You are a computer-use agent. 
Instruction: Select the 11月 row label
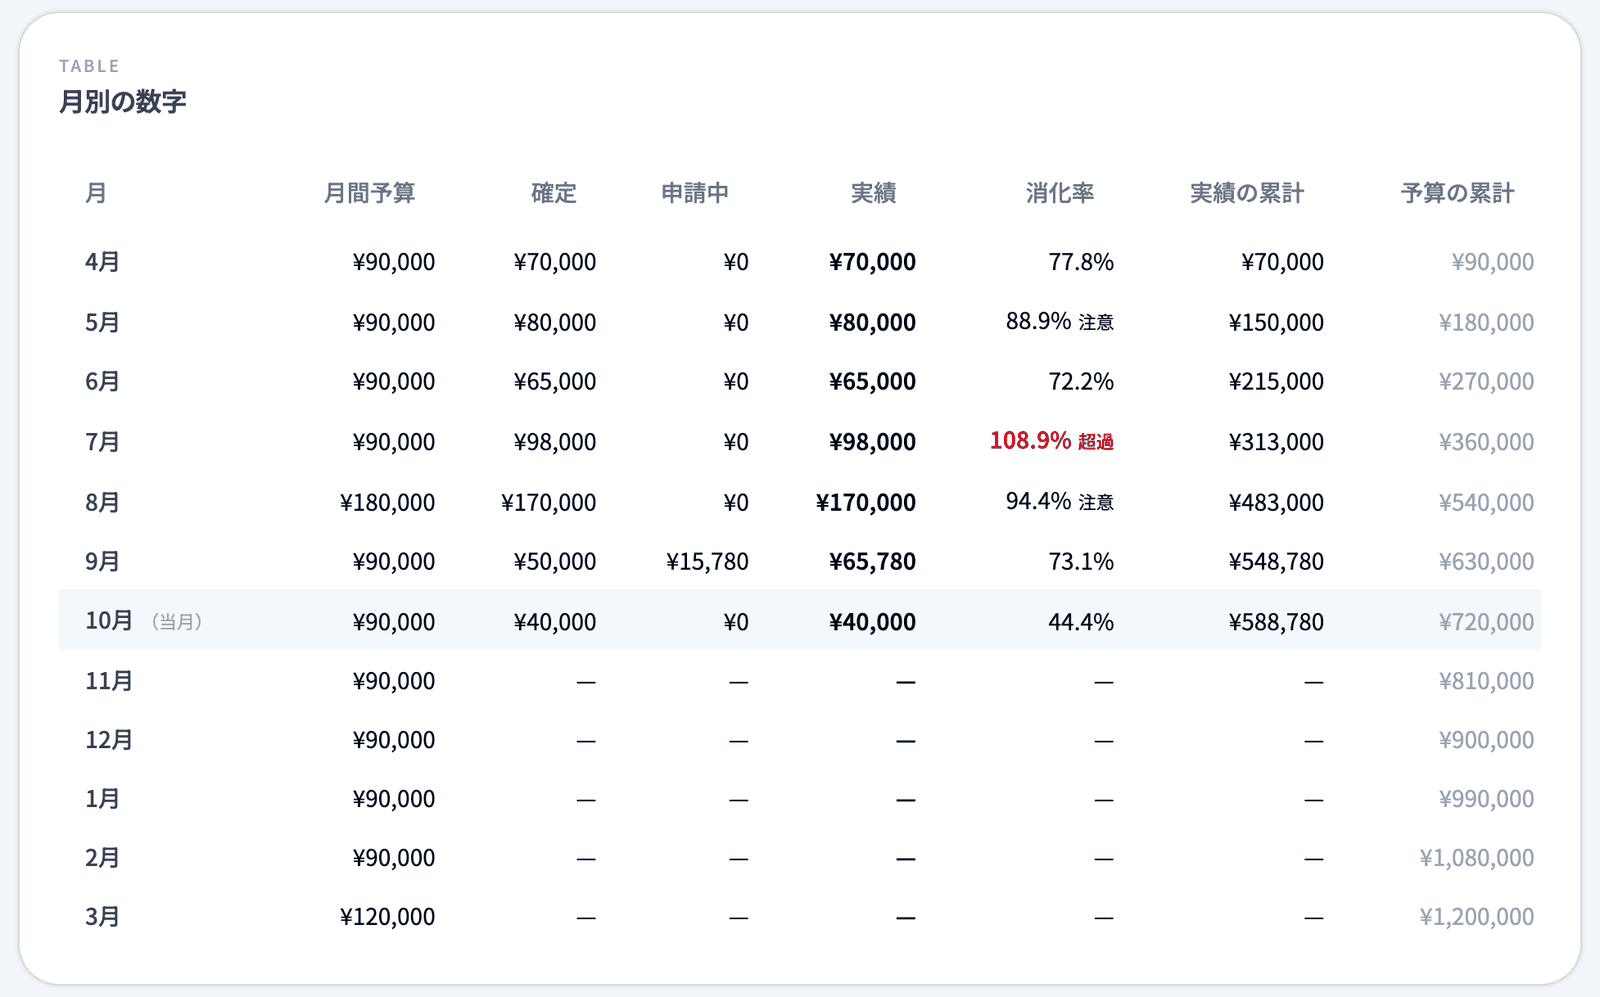pos(109,681)
